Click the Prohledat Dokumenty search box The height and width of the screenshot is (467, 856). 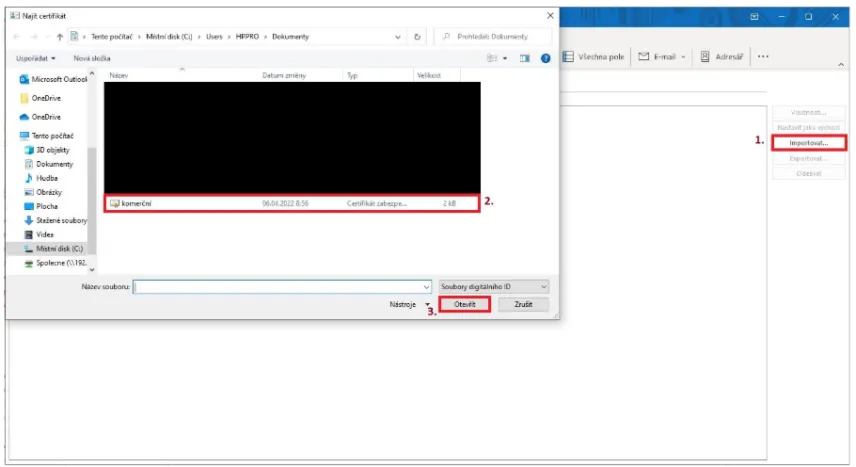493,37
